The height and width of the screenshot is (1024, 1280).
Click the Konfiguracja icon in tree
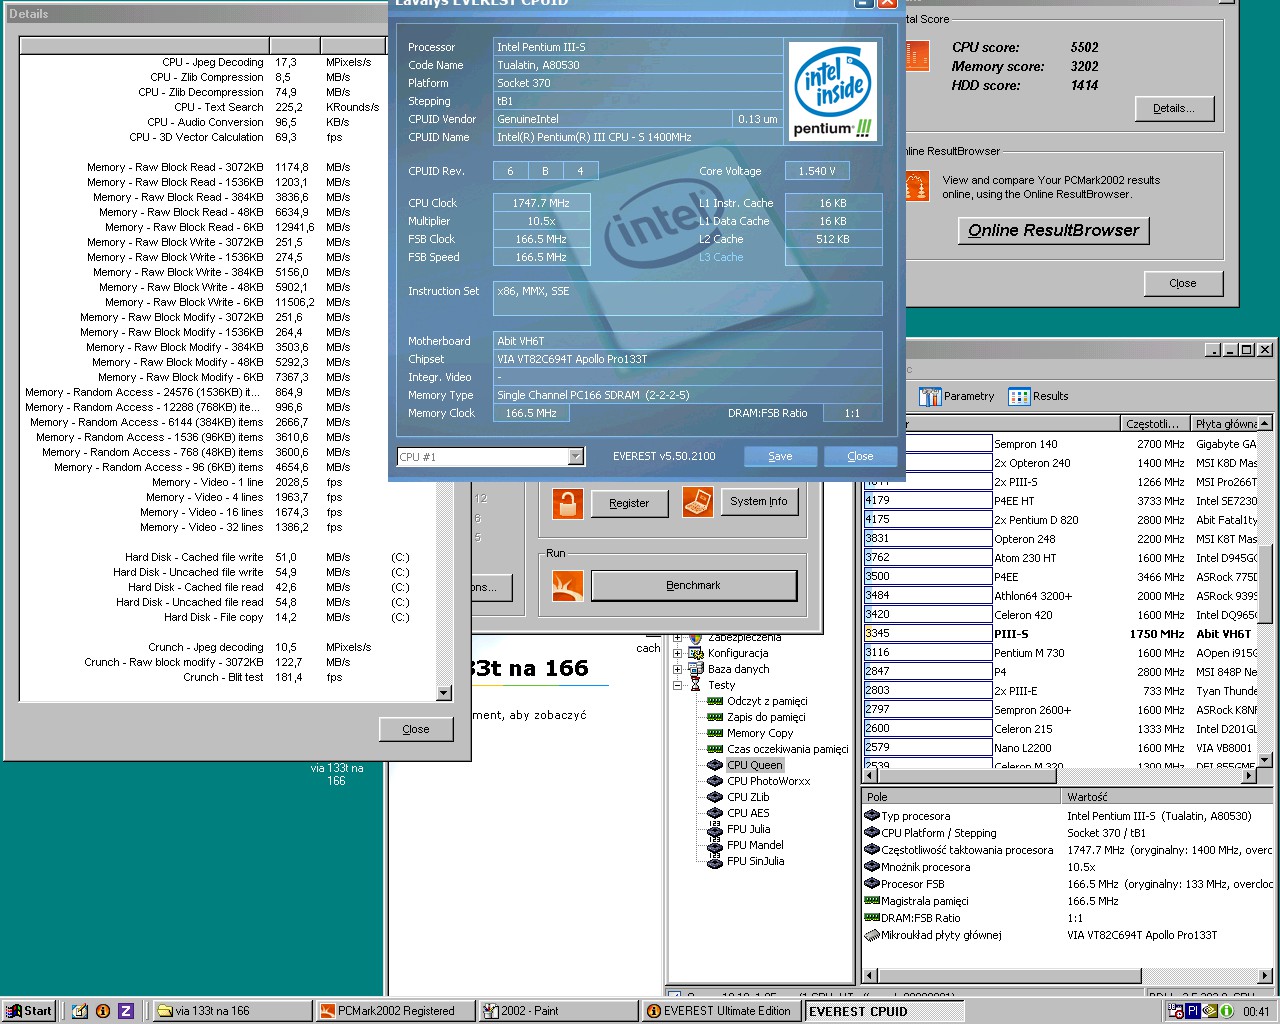tap(696, 653)
